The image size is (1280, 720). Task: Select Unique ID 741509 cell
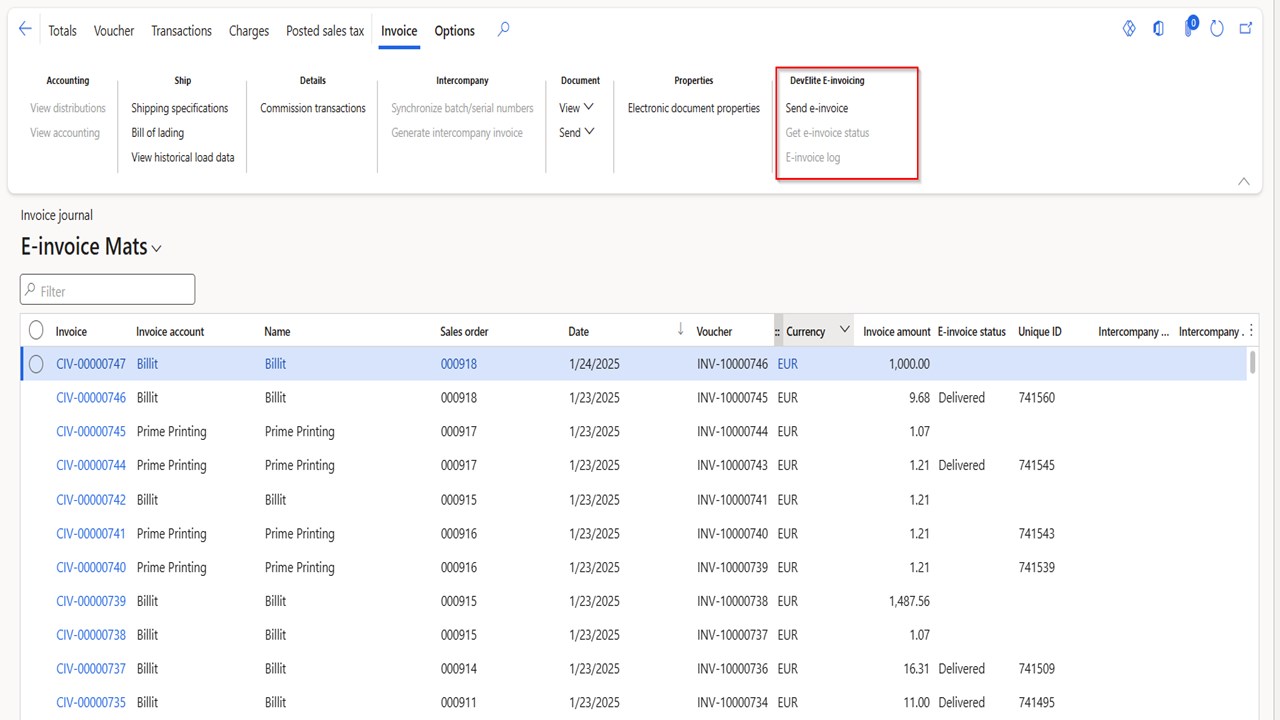coord(1036,669)
